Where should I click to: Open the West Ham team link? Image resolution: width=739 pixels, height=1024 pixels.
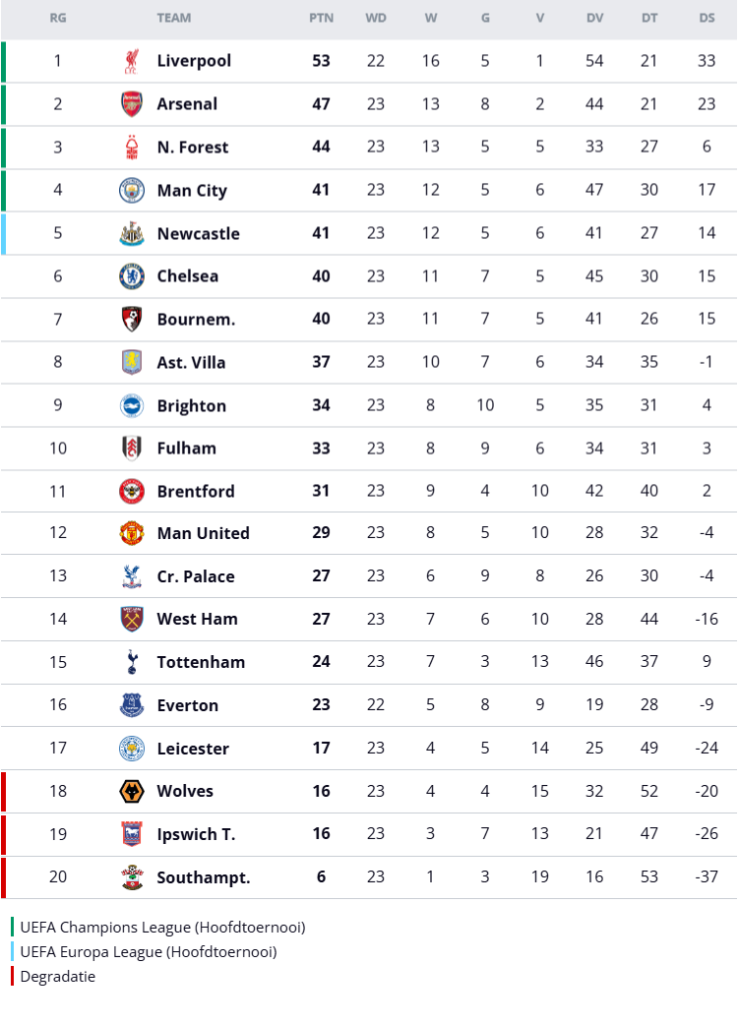pyautogui.click(x=197, y=619)
